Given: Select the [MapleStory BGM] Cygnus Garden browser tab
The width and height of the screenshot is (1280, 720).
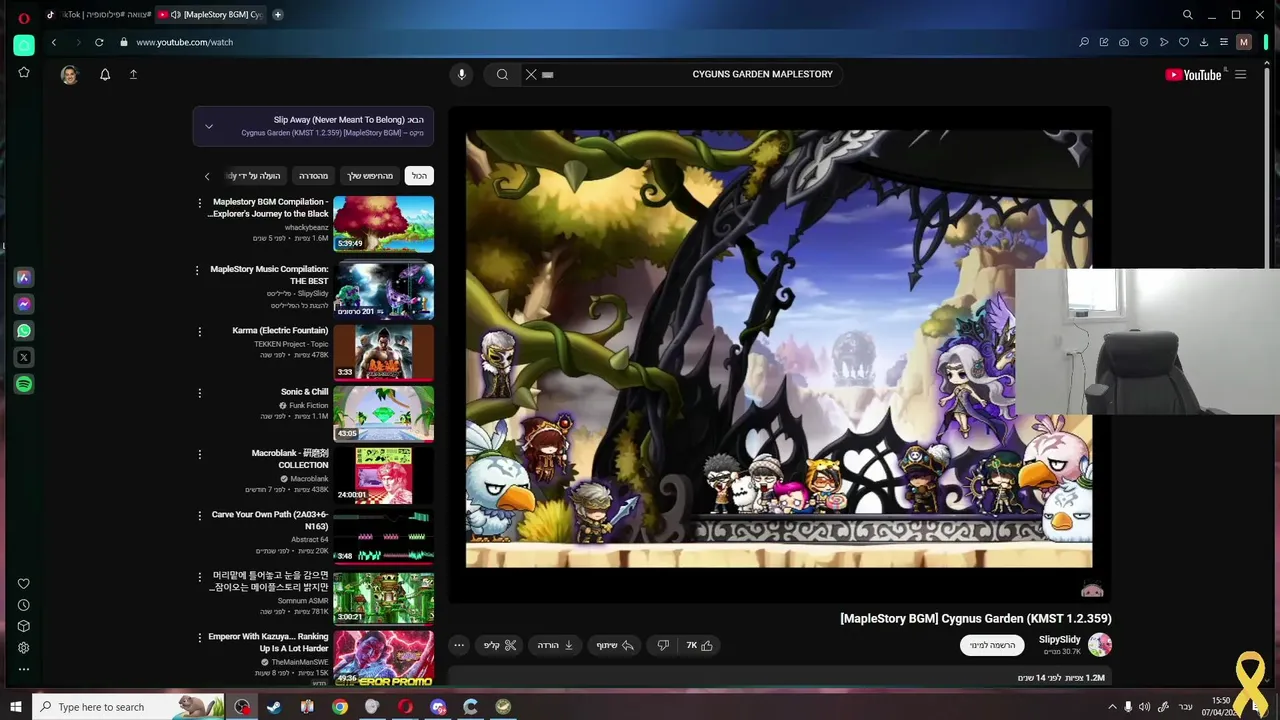Looking at the screenshot, I should (x=211, y=14).
